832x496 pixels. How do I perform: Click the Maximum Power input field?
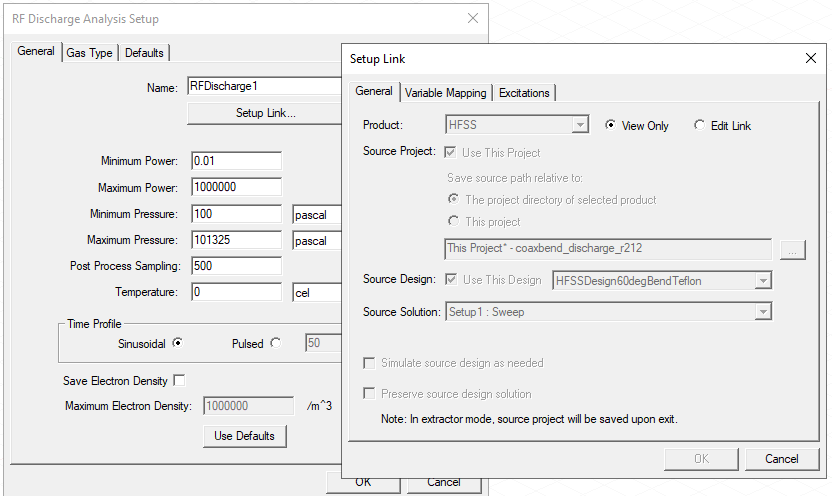coord(236,187)
